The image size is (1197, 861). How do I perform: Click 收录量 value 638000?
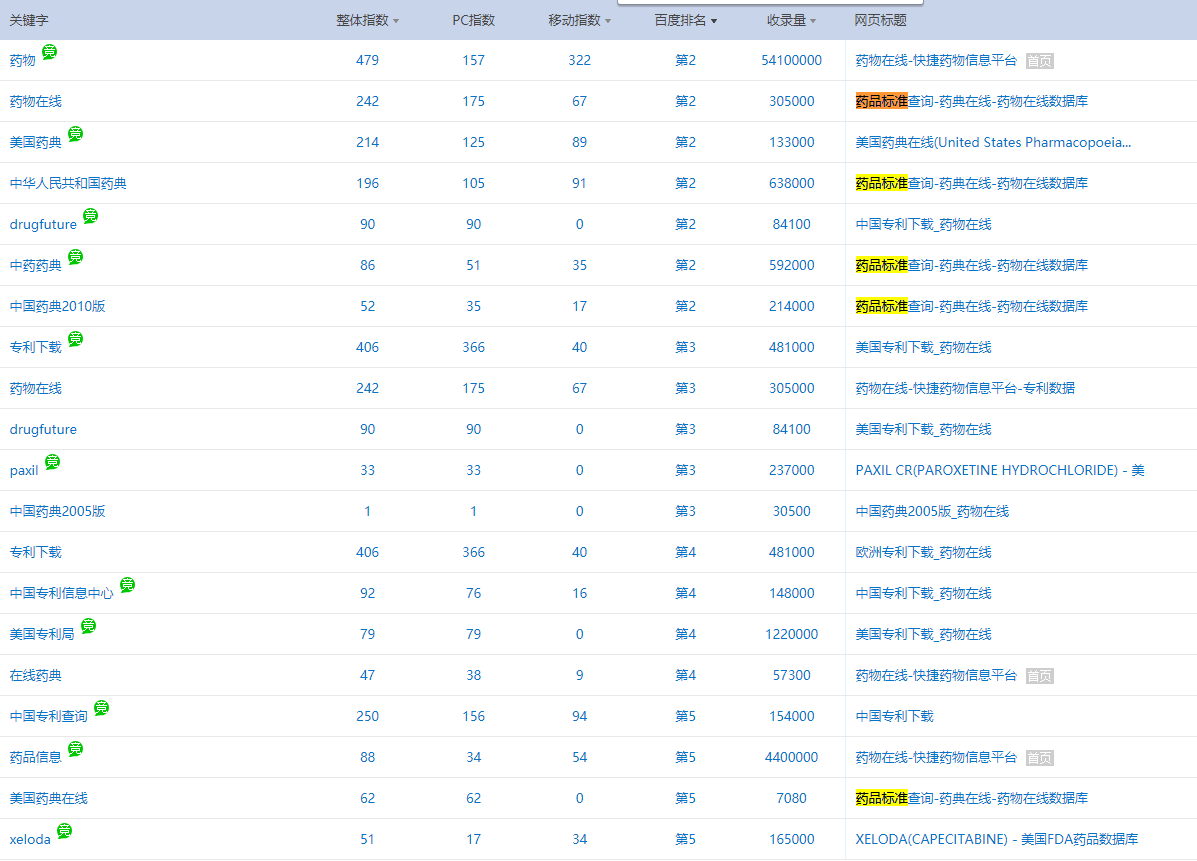[792, 184]
